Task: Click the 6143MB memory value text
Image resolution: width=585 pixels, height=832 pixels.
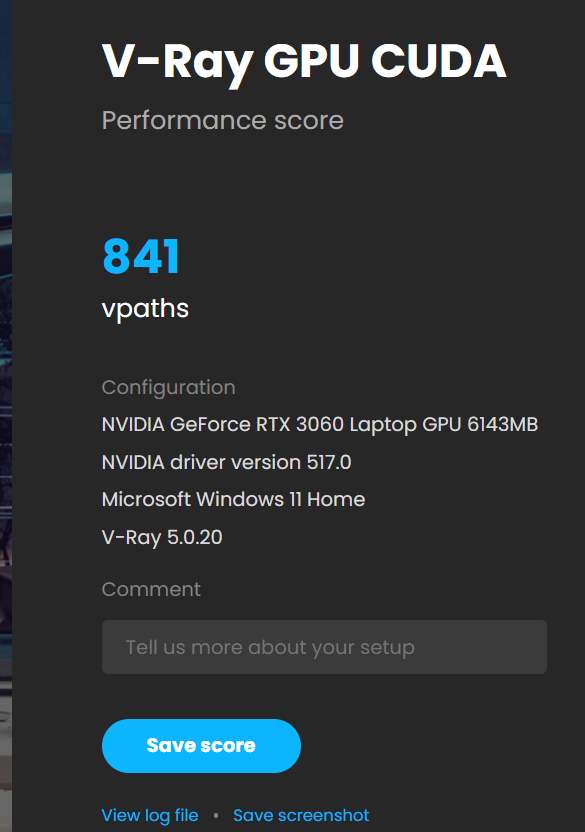Action: 503,424
